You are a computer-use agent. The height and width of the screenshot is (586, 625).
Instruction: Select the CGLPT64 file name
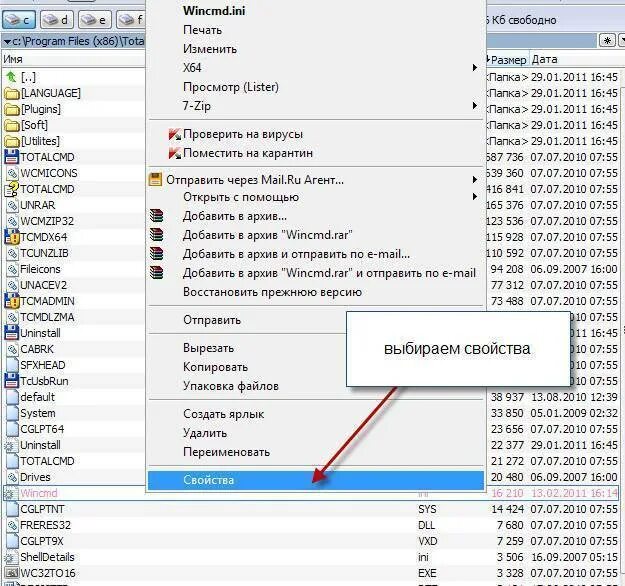click(x=42, y=429)
